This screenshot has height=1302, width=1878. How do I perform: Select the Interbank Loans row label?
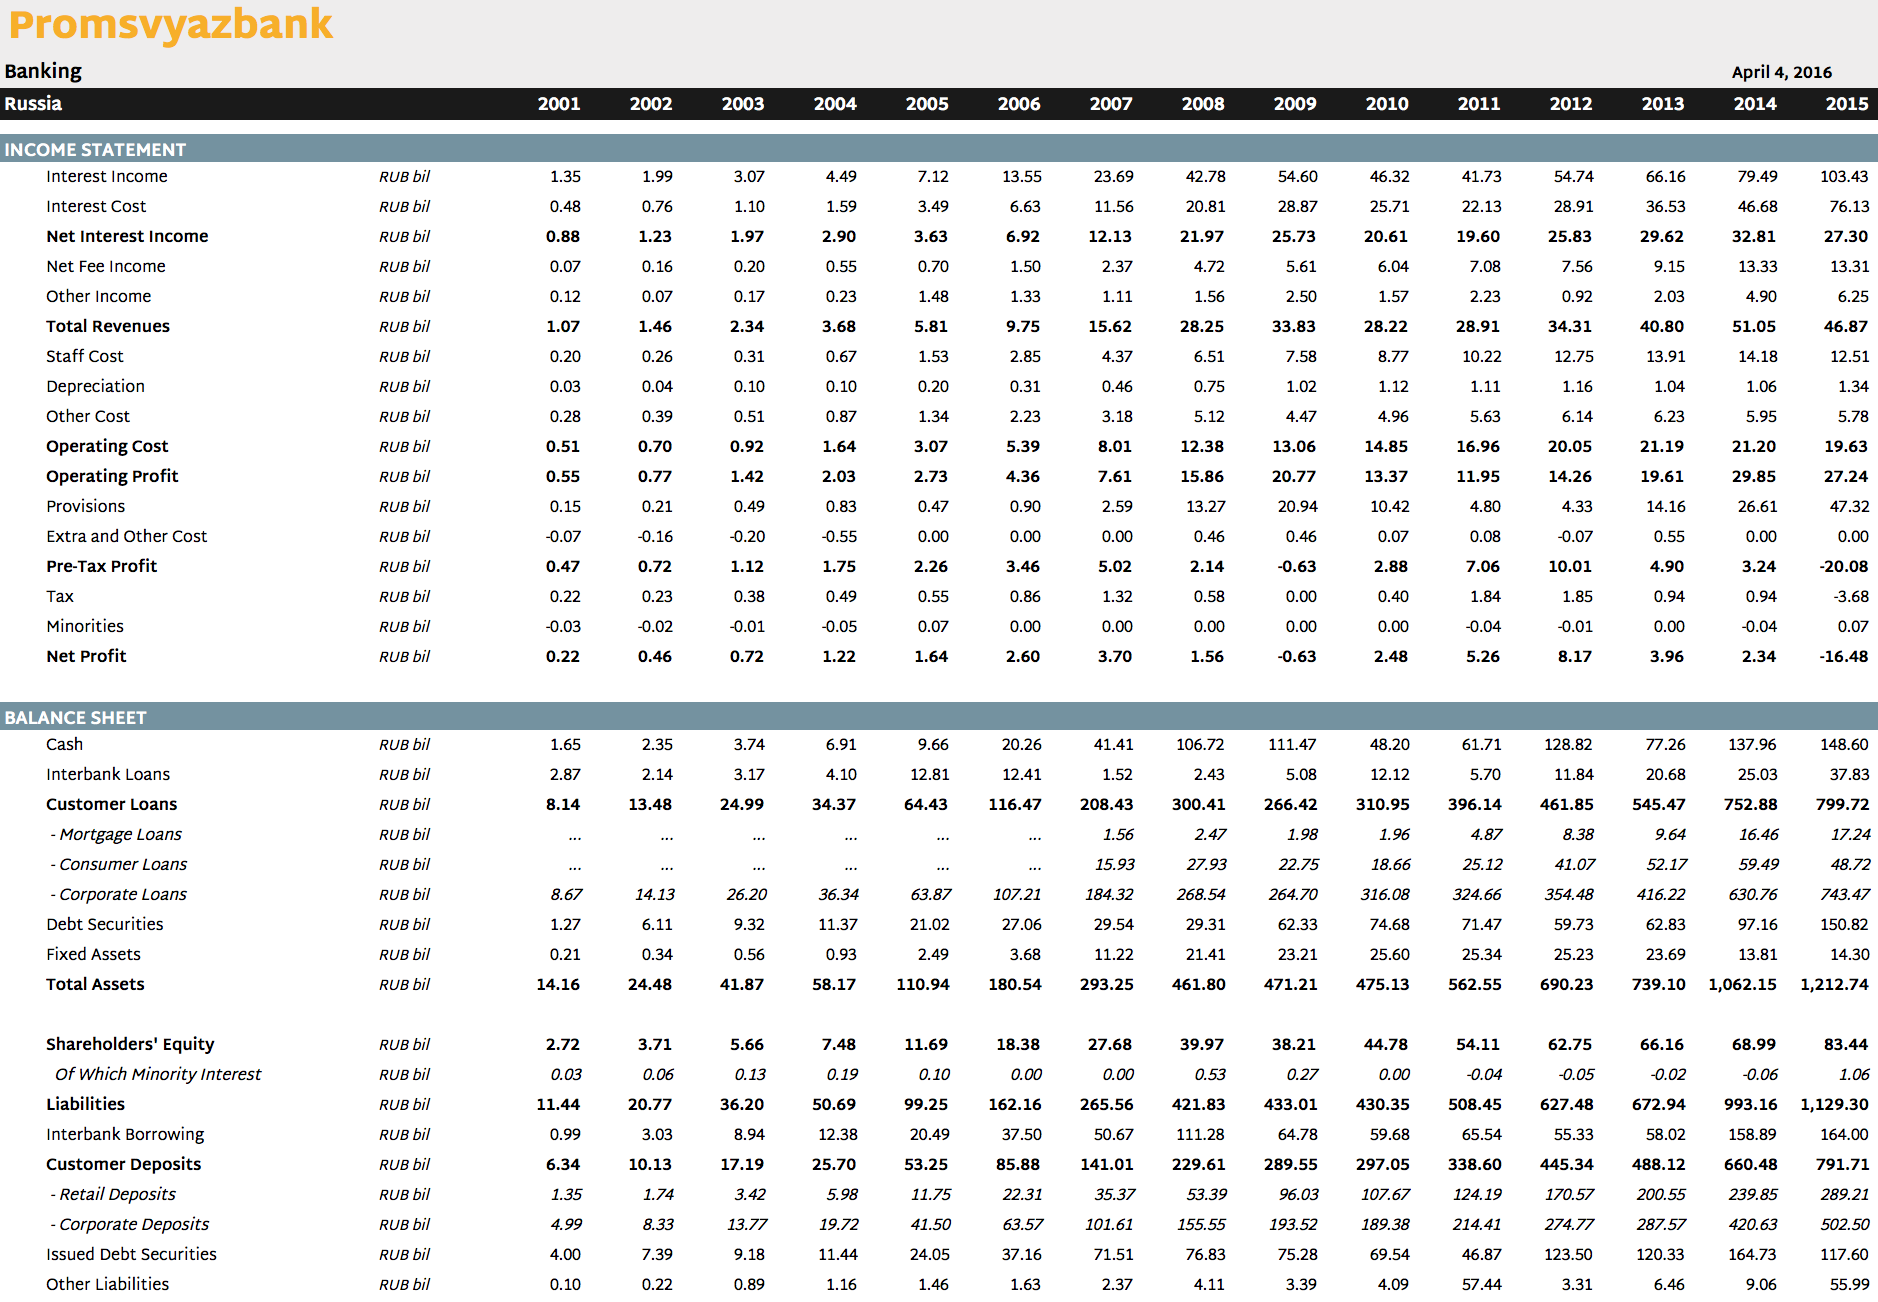point(108,775)
